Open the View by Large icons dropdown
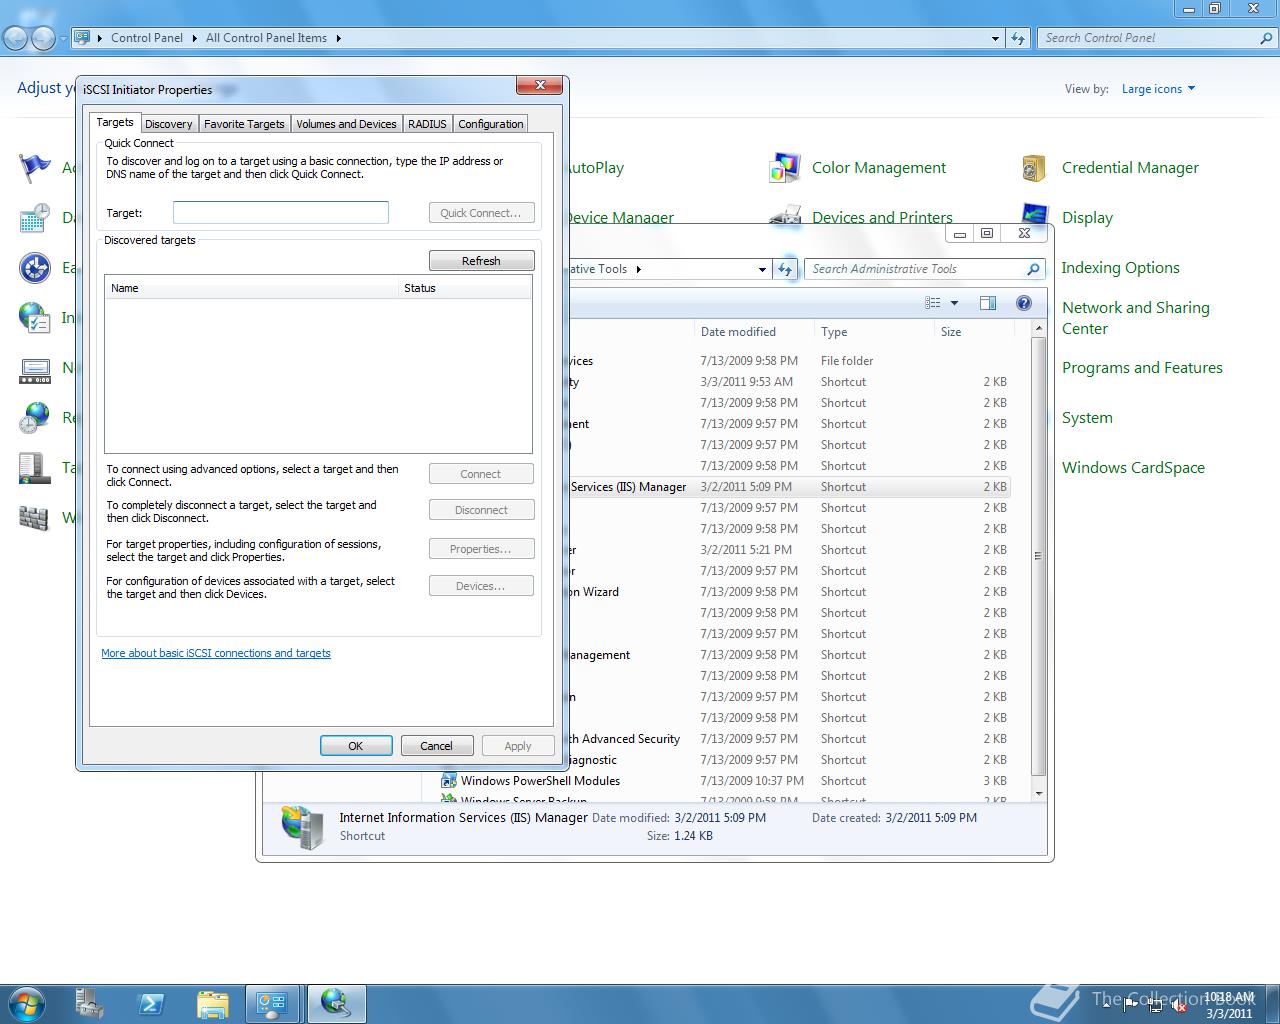This screenshot has width=1280, height=1024. [x=1158, y=89]
